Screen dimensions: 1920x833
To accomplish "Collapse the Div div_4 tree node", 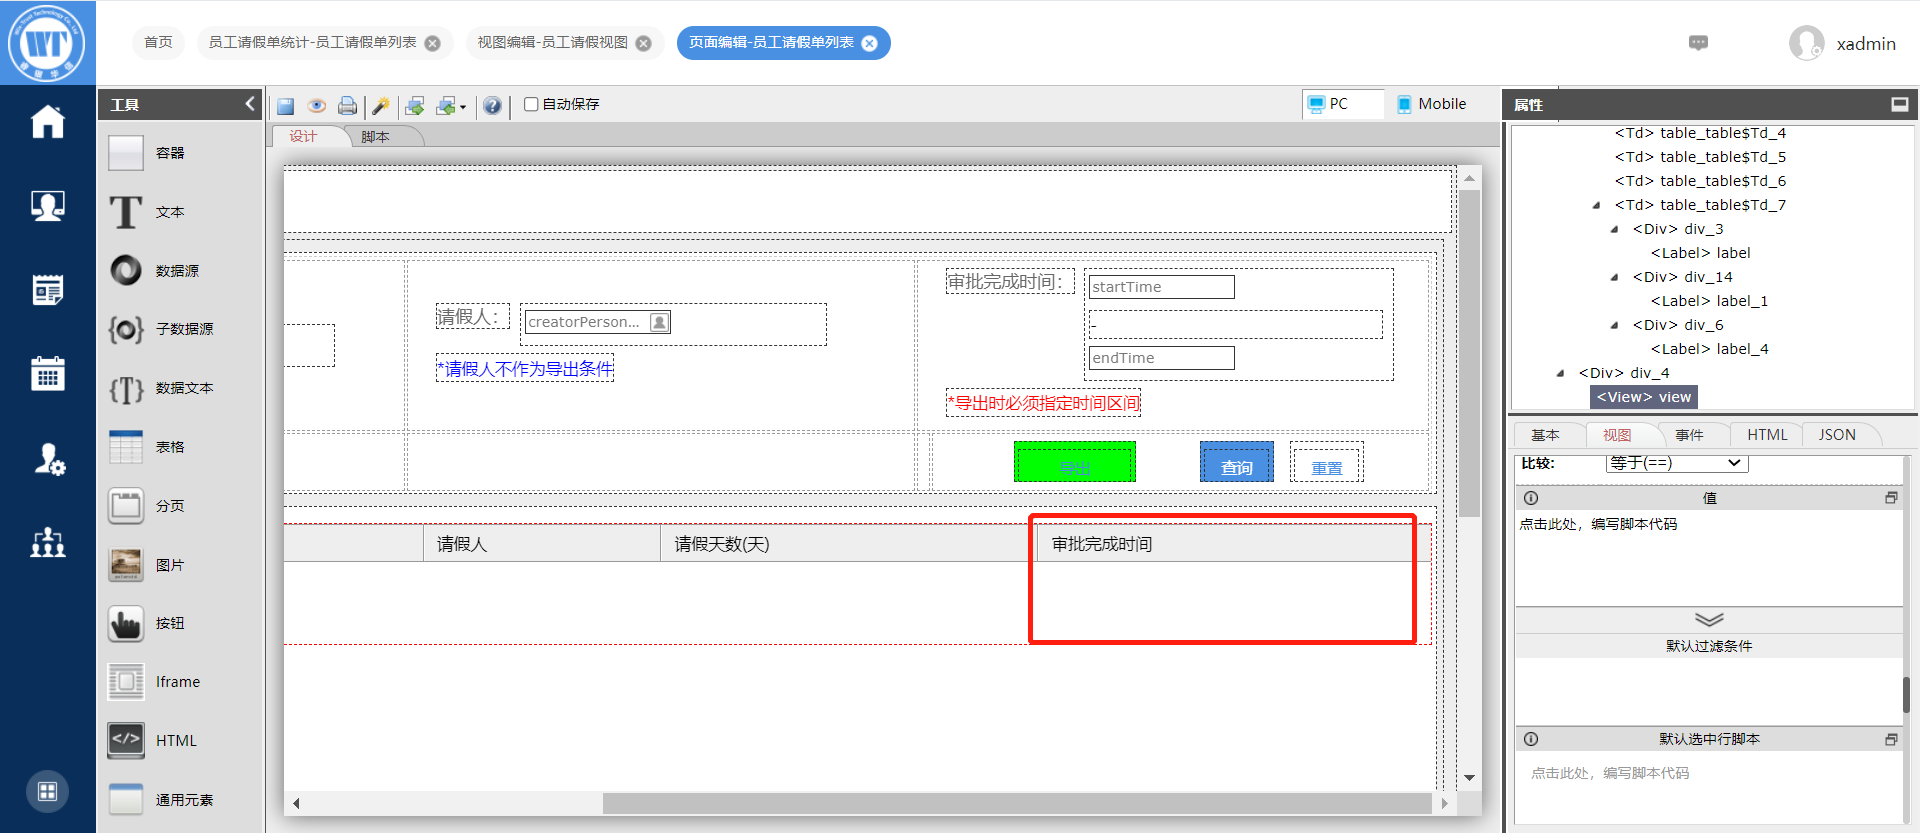I will point(1560,373).
